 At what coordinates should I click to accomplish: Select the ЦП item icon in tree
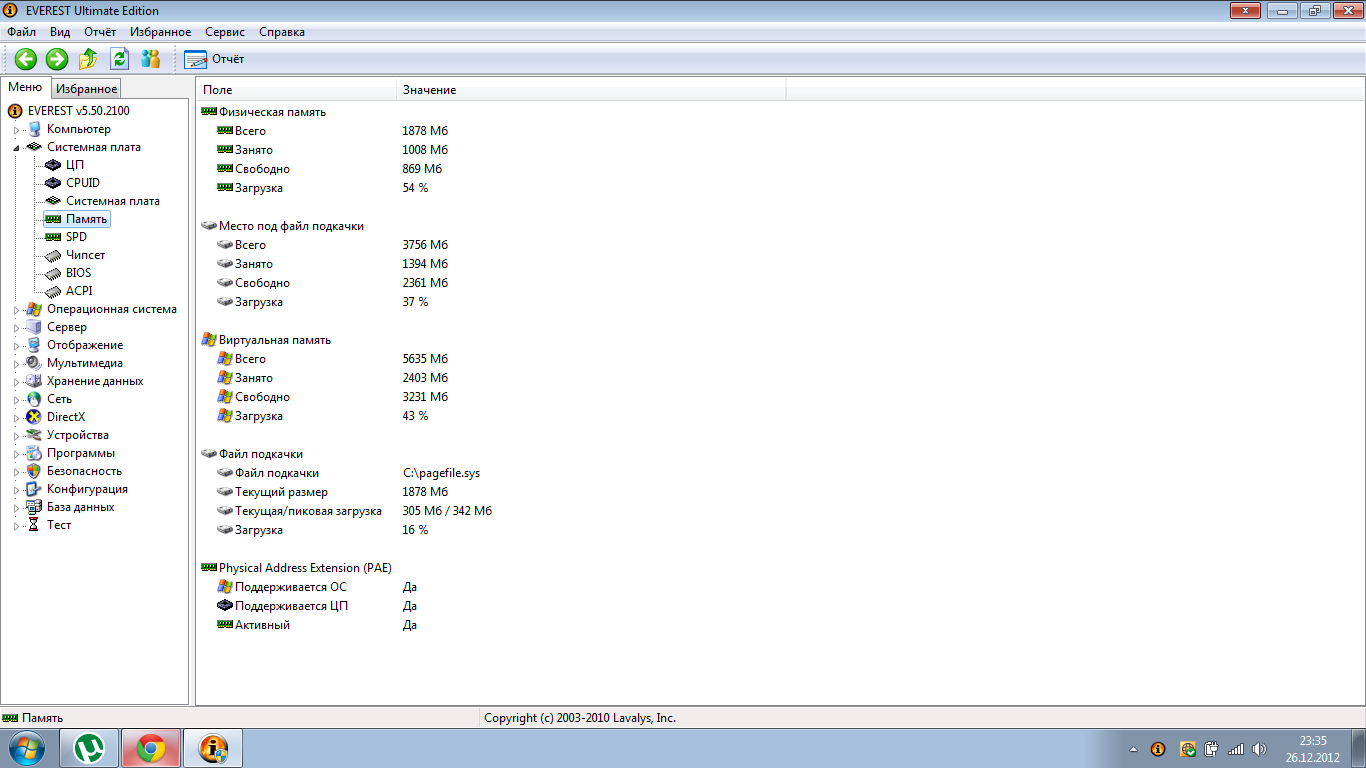[x=53, y=165]
